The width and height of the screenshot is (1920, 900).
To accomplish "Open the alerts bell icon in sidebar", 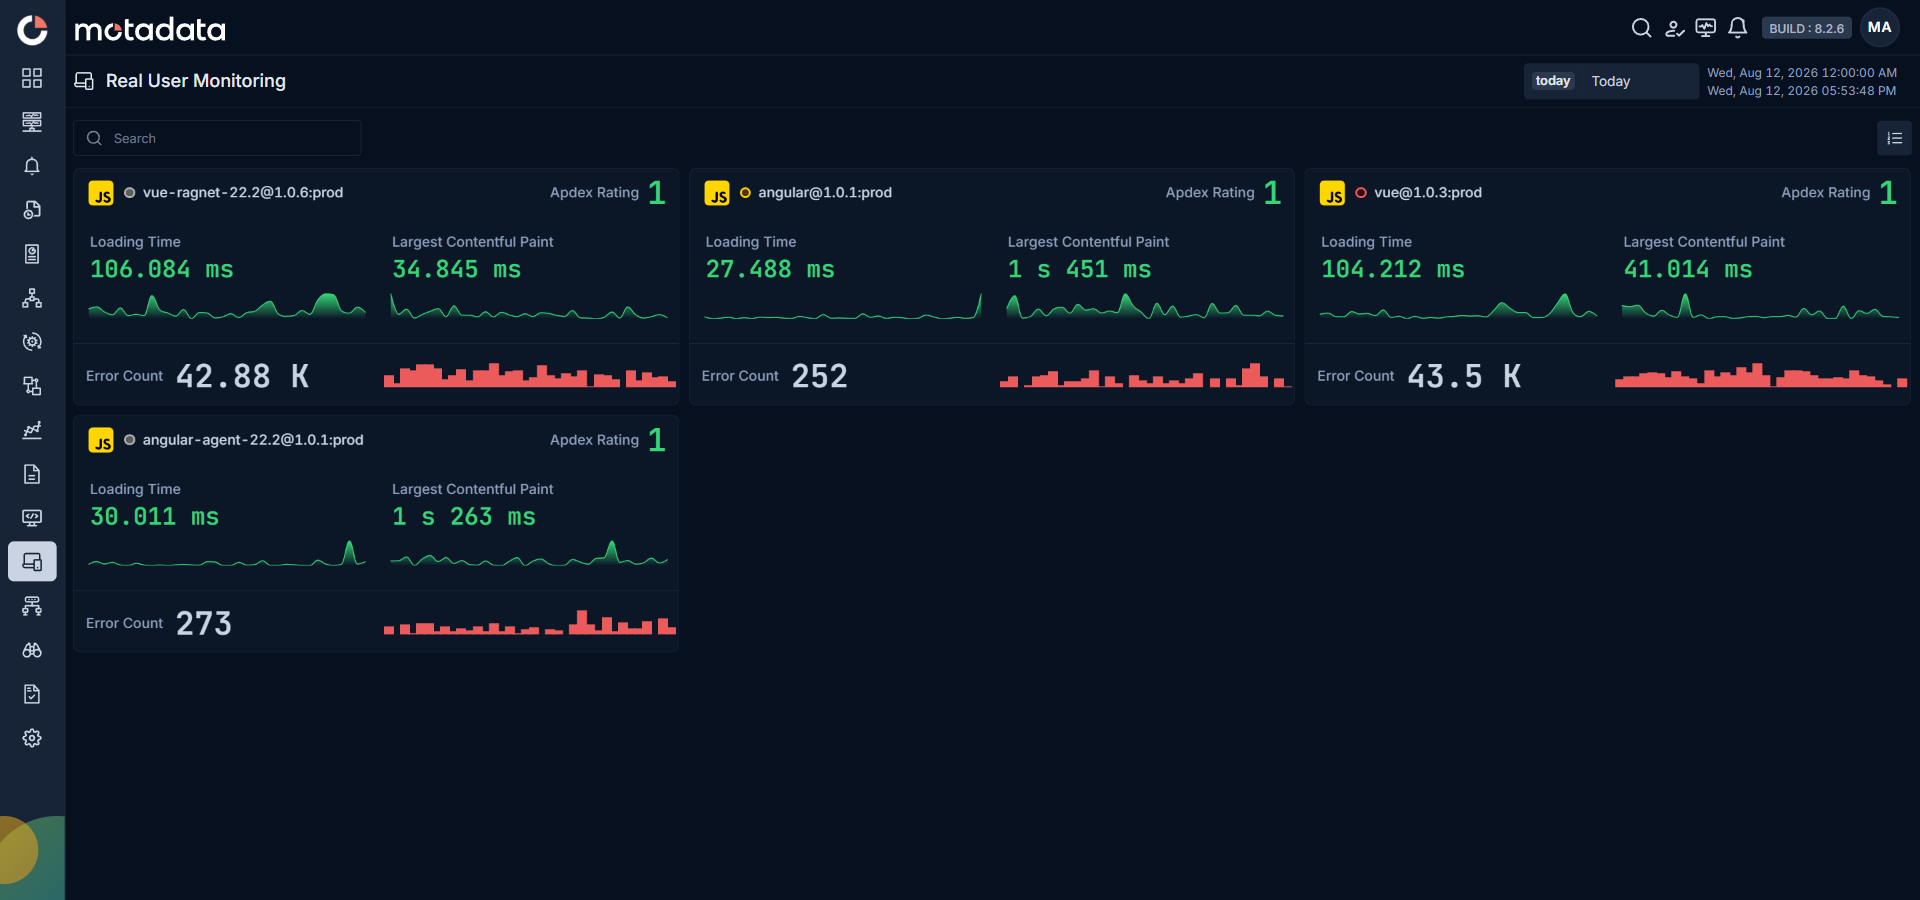I will (32, 166).
